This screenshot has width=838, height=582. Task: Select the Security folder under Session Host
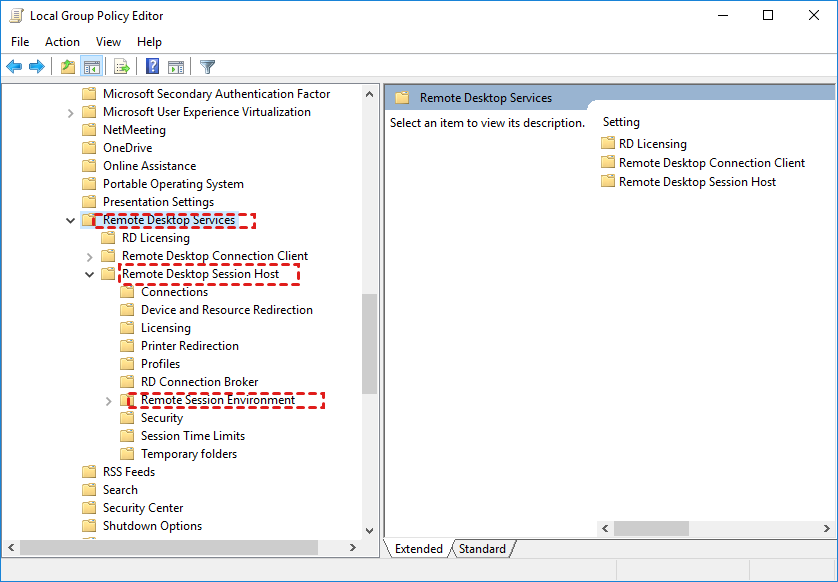click(162, 418)
